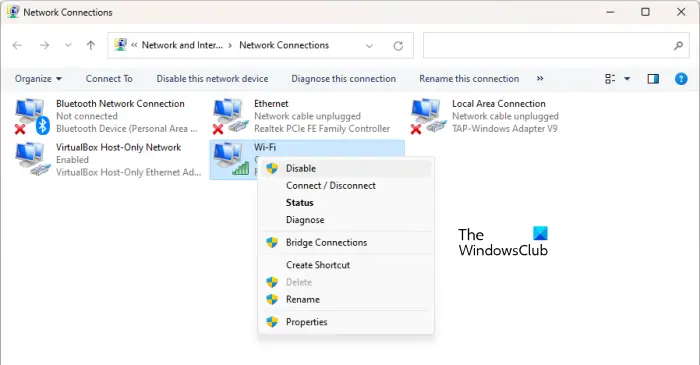Click Disable this network device
This screenshot has height=365, width=700.
[212, 79]
